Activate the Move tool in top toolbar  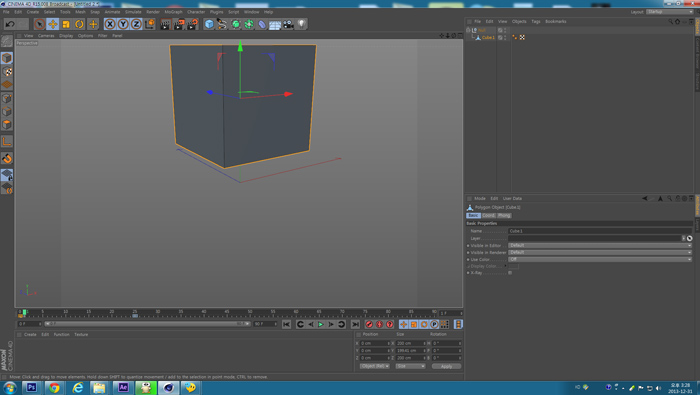(x=53, y=24)
